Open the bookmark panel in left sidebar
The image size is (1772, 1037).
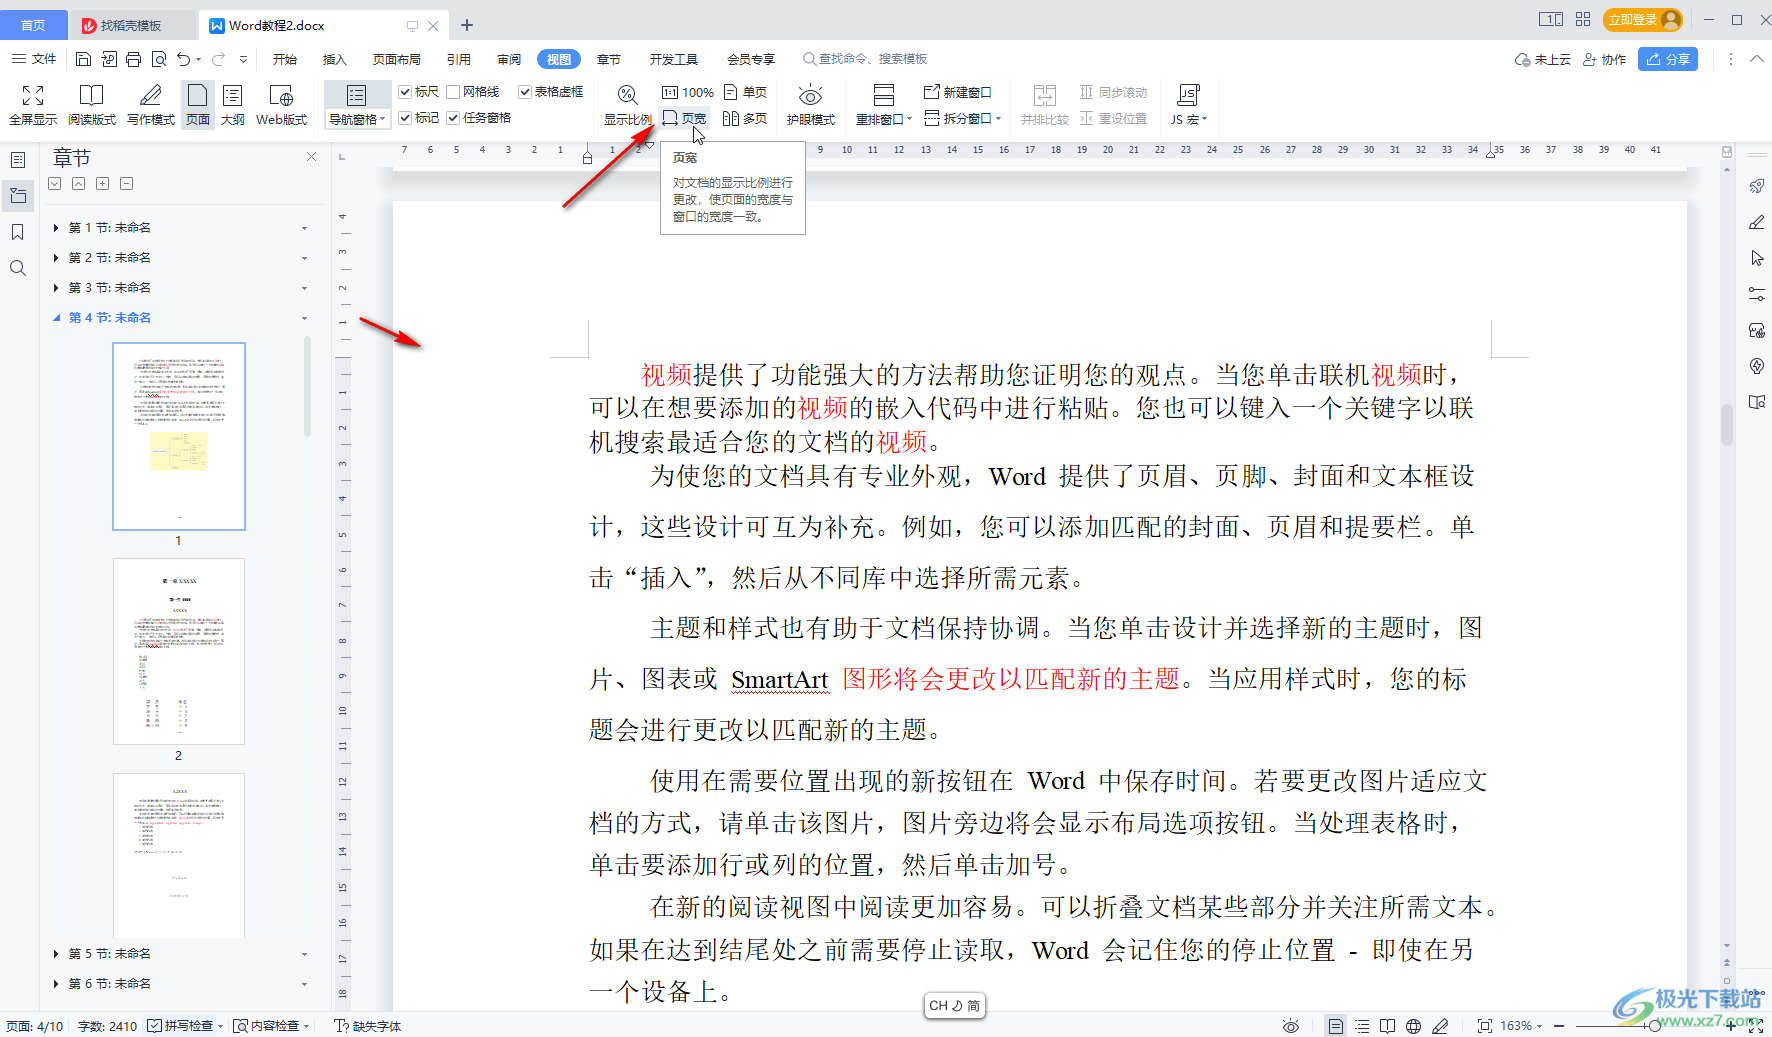[x=17, y=232]
